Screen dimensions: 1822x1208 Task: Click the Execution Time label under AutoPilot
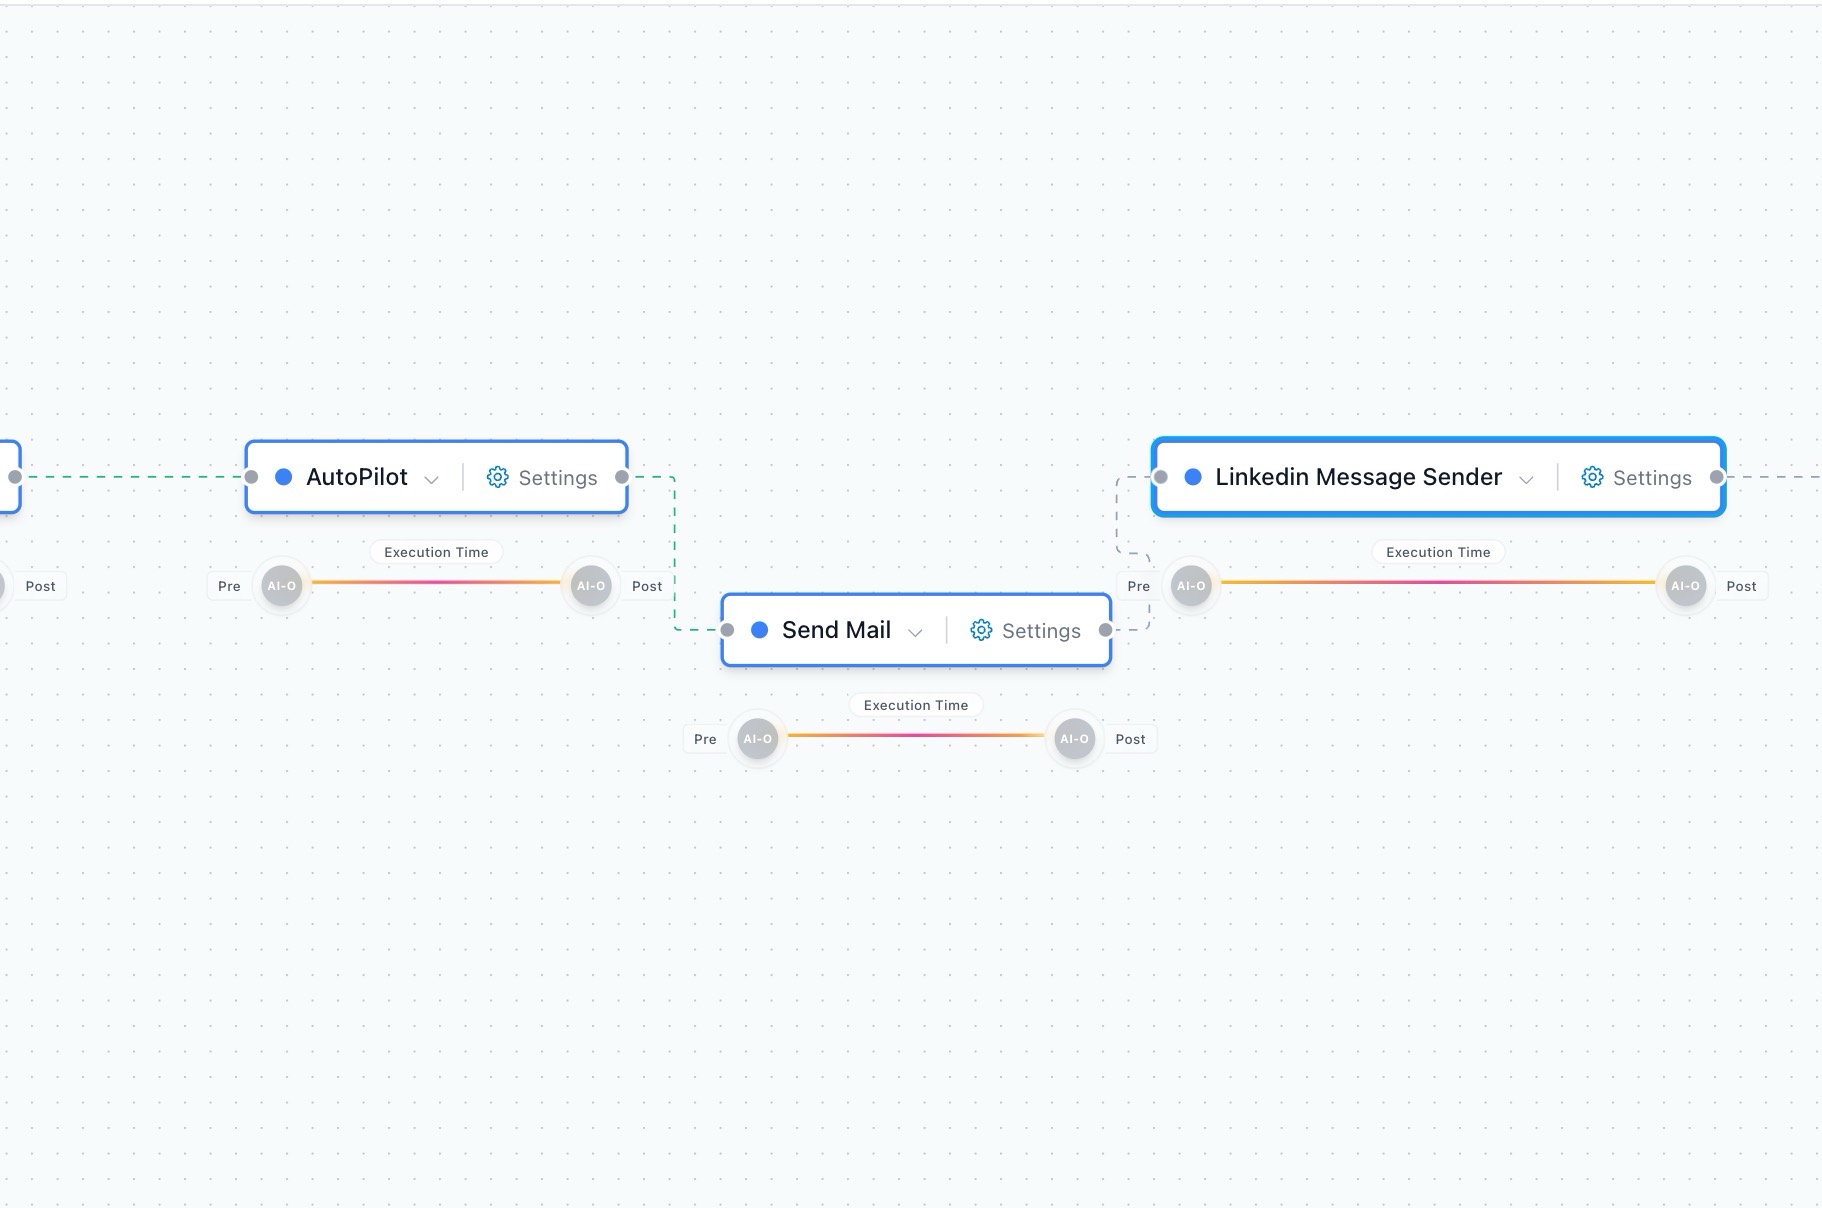coord(436,552)
